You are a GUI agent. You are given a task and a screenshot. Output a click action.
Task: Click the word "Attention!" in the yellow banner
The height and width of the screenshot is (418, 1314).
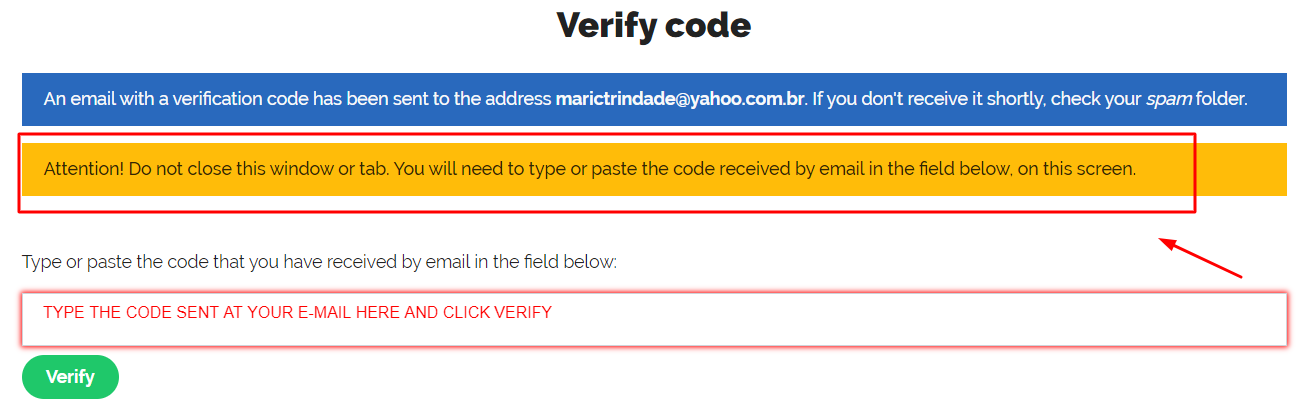(84, 169)
